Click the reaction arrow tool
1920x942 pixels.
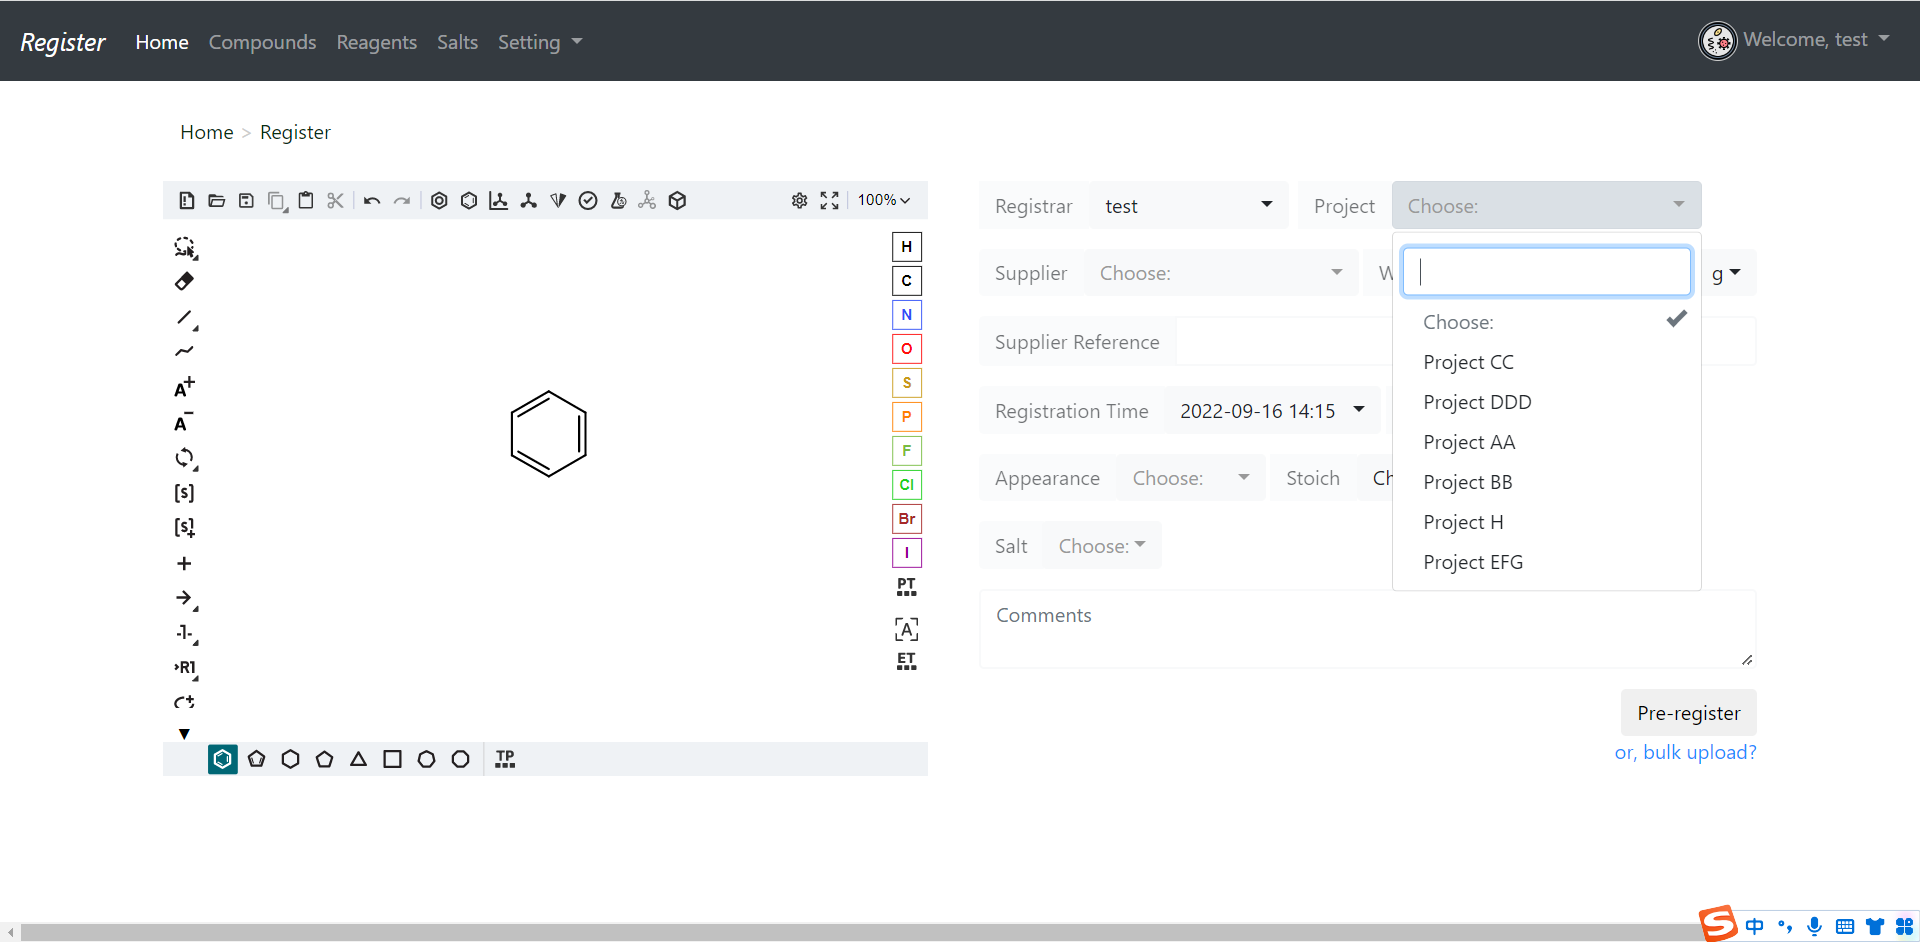pos(185,598)
